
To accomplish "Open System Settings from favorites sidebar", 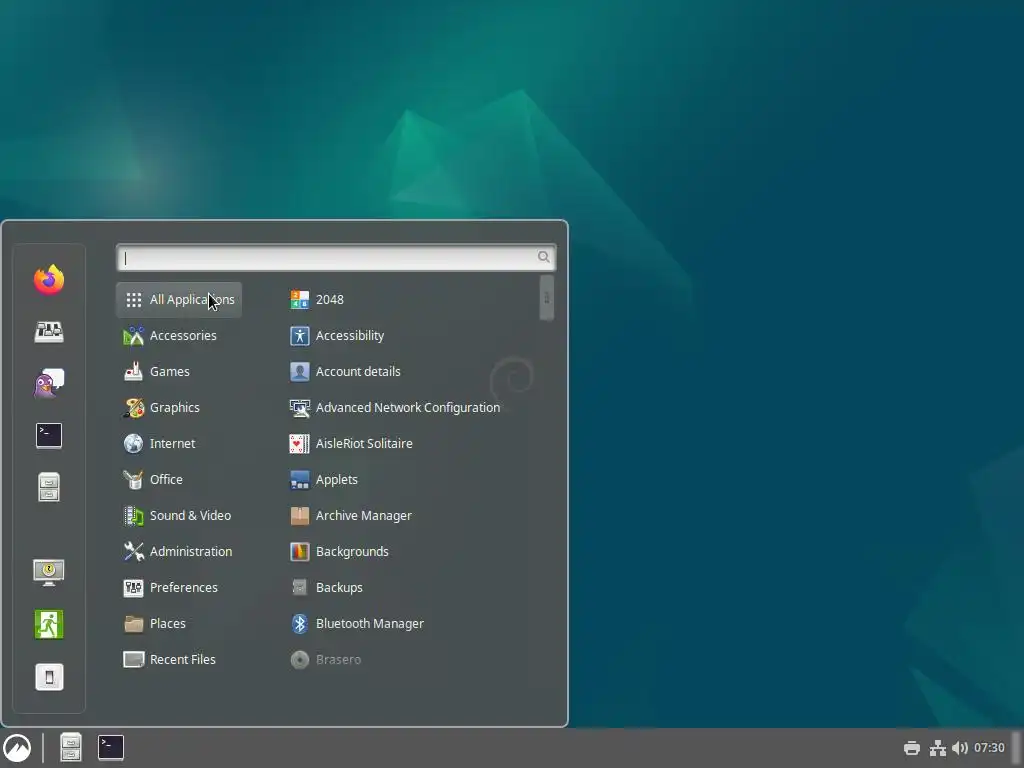I will 49,332.
